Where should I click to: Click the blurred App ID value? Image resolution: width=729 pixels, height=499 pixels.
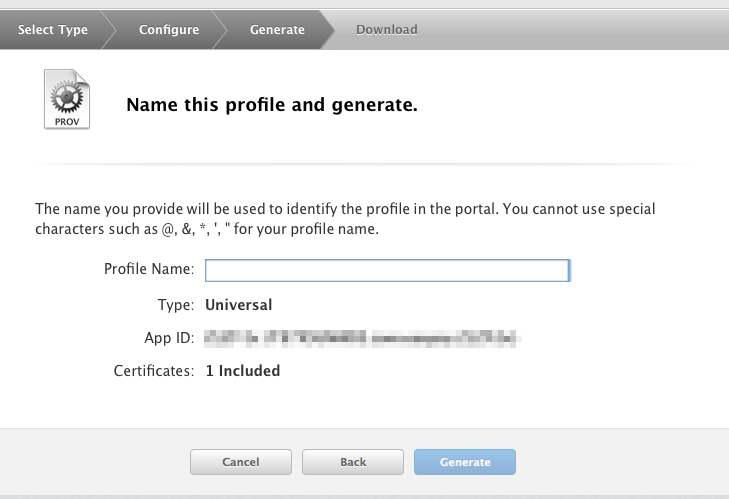(x=365, y=338)
